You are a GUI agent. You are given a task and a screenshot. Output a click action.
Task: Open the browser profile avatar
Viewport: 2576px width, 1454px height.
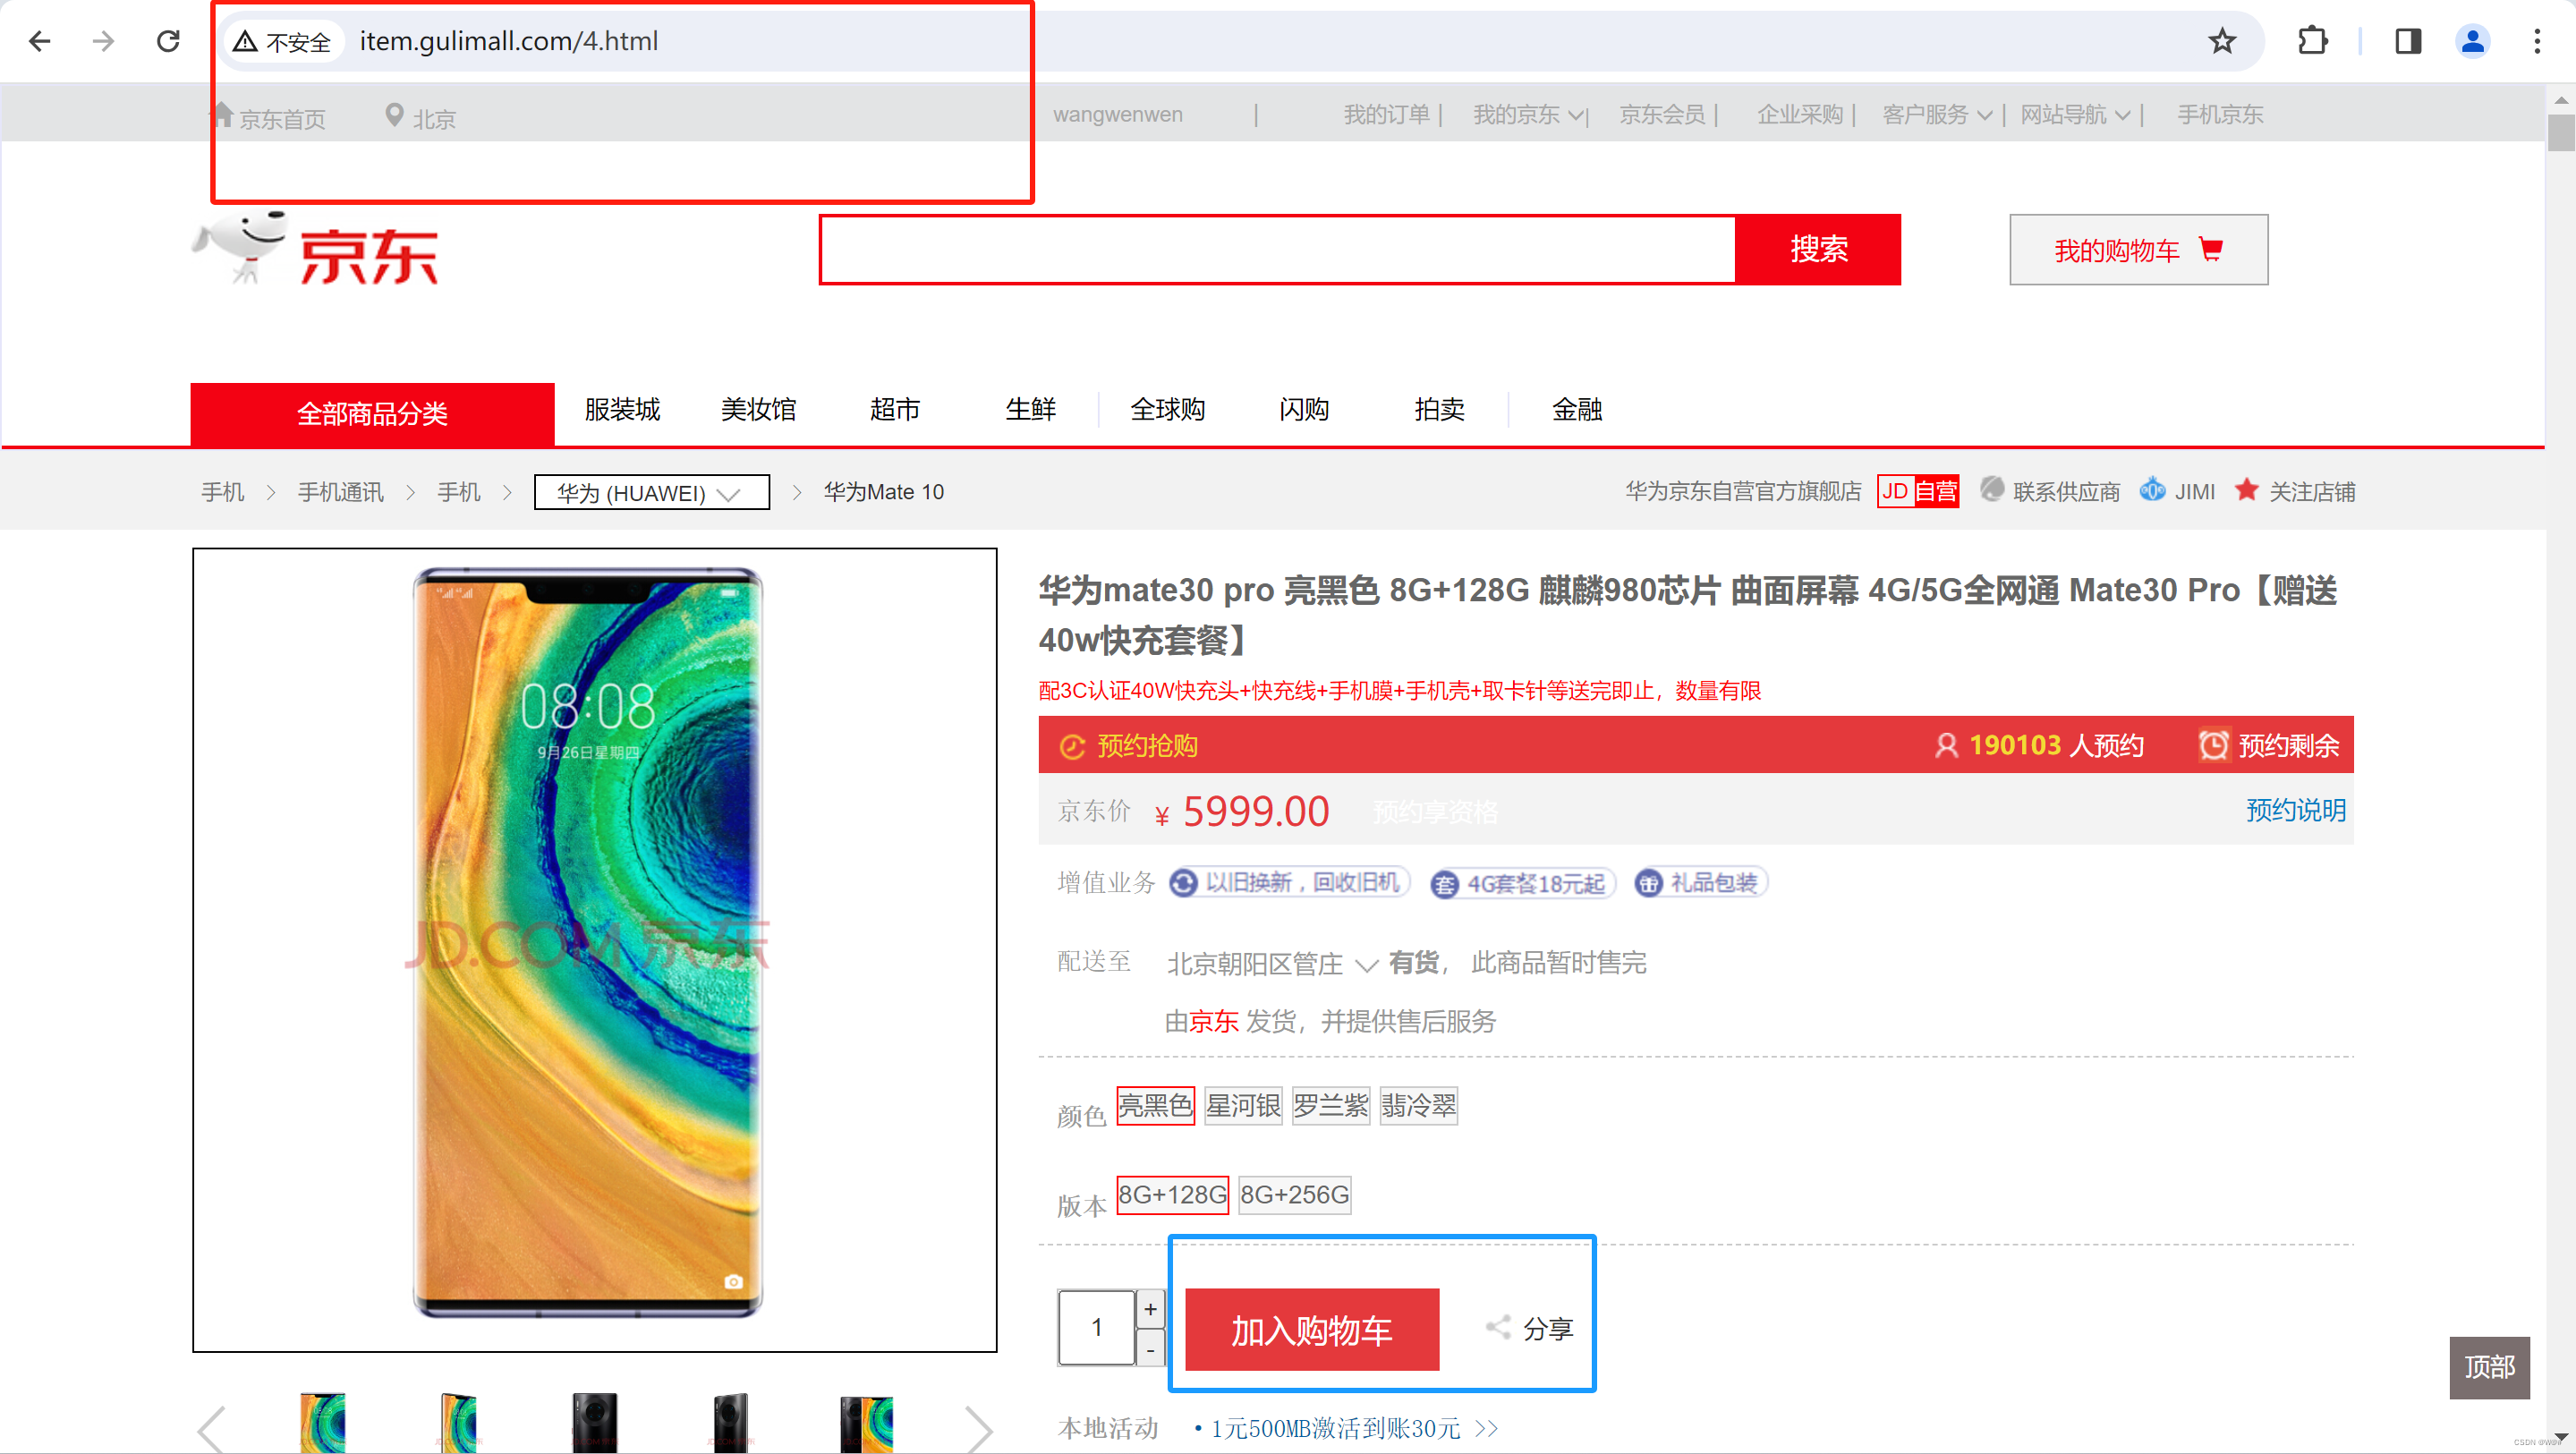point(2472,41)
